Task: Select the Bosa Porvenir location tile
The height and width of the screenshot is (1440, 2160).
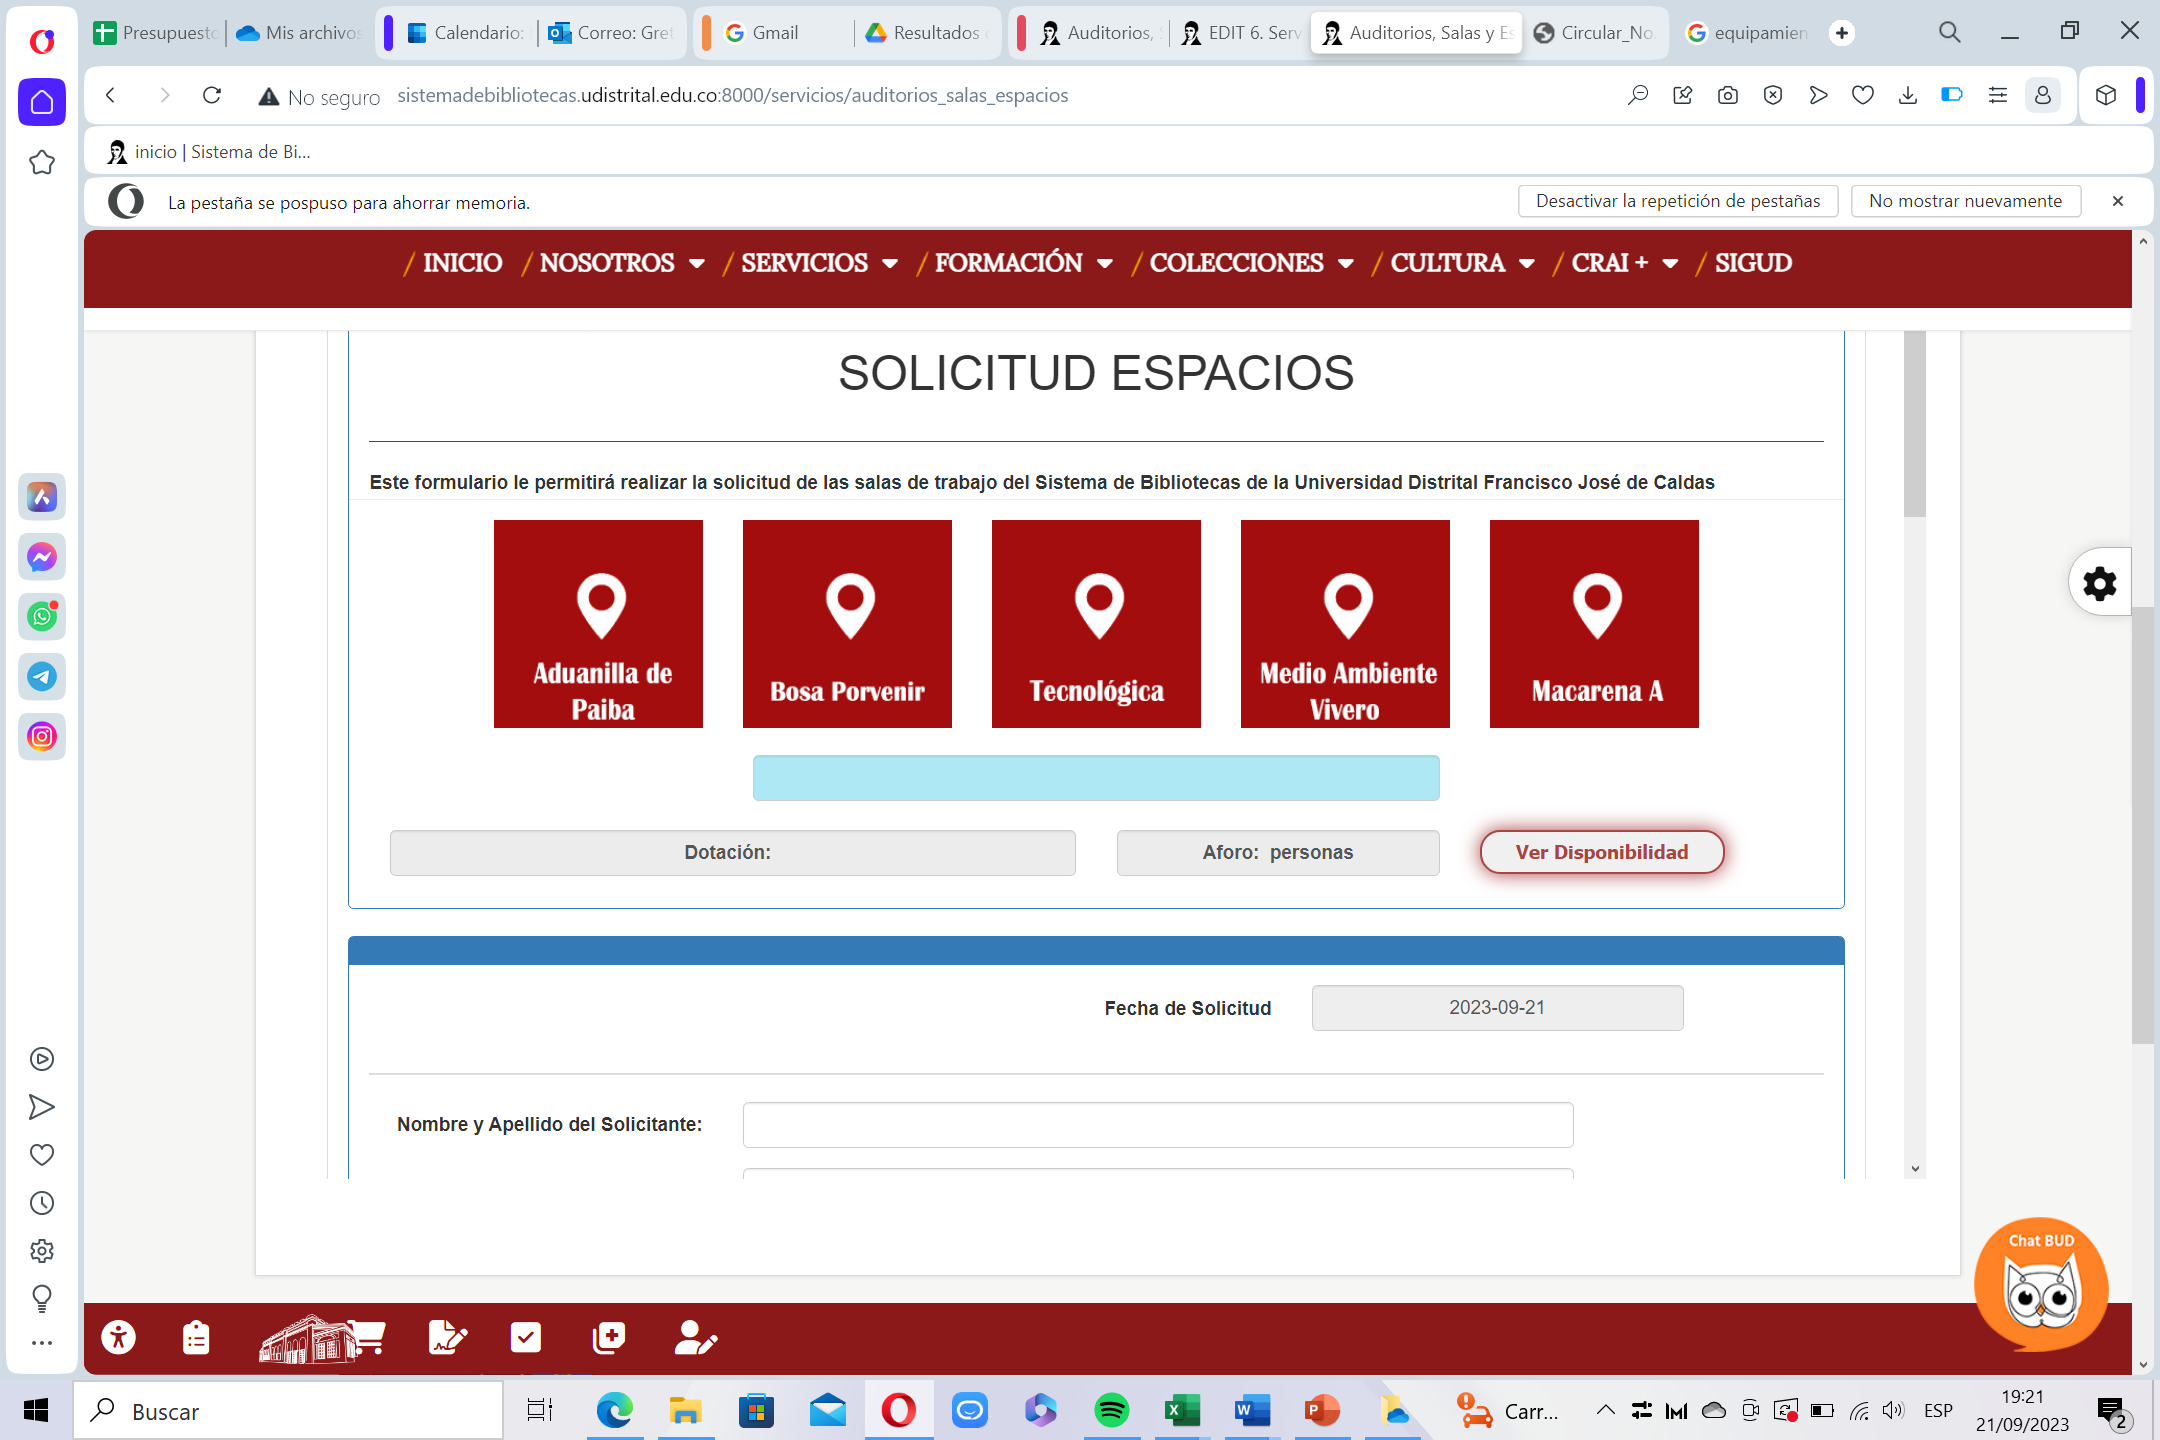Action: coord(847,624)
